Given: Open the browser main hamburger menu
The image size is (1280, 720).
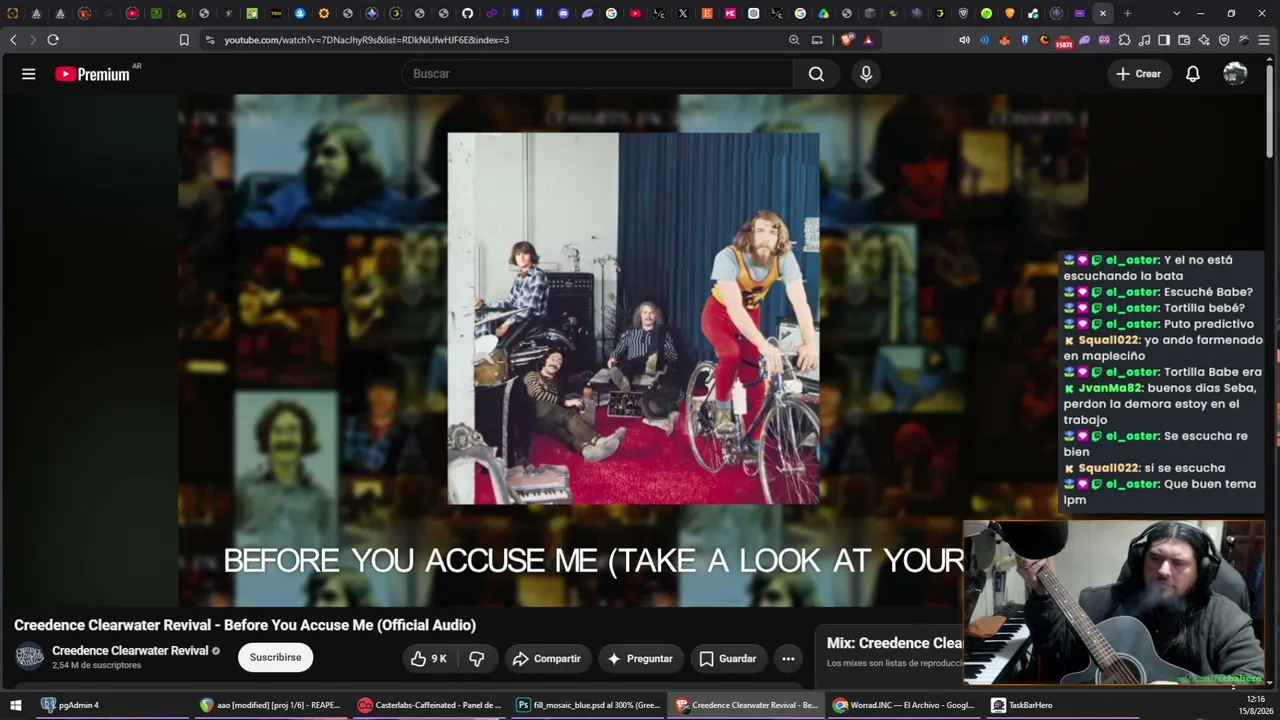Looking at the screenshot, I should coord(1264,40).
